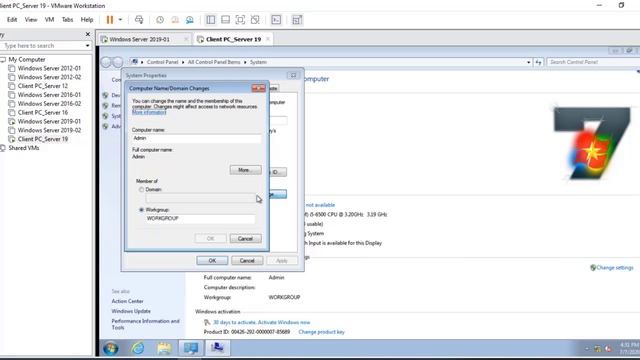Click the address bar refresh icon
The image size is (640, 360).
pyautogui.click(x=539, y=62)
